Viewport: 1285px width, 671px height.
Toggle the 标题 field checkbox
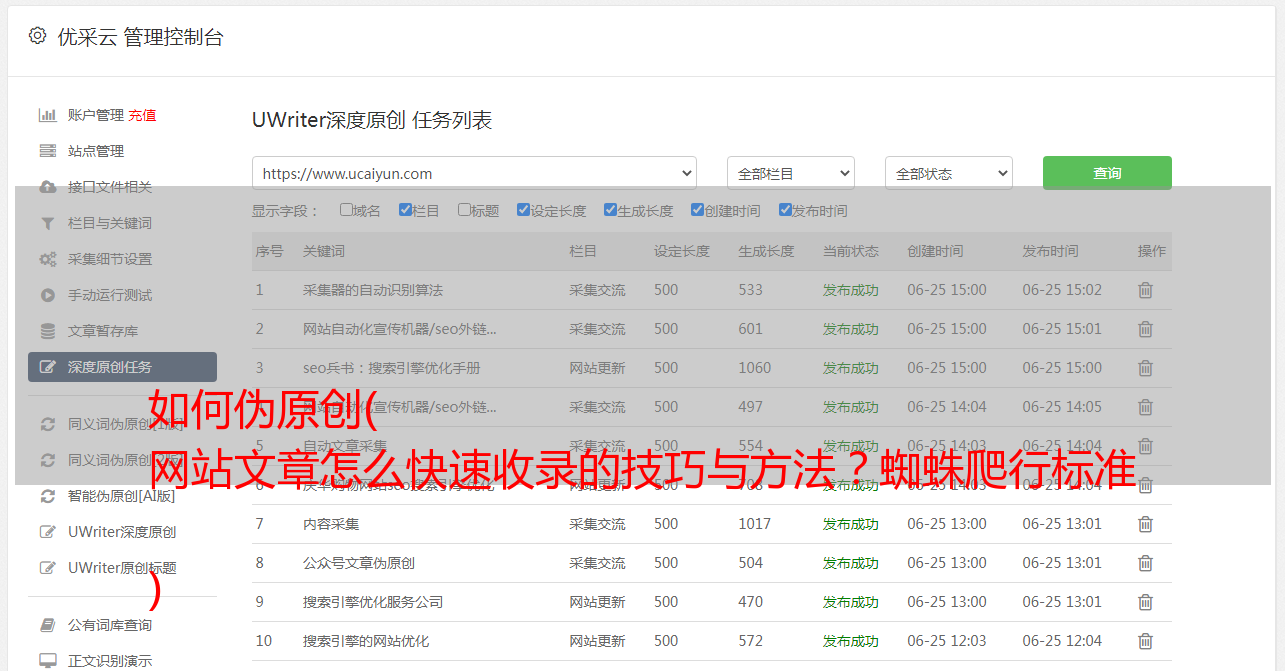[464, 210]
